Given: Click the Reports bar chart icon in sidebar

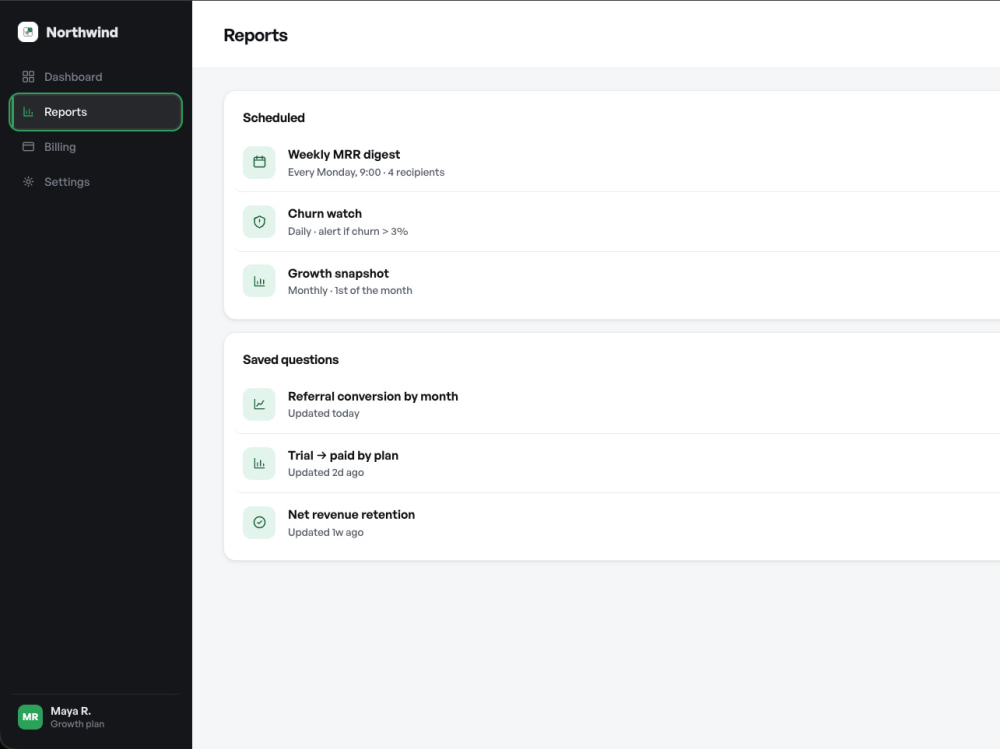Looking at the screenshot, I should (28, 112).
